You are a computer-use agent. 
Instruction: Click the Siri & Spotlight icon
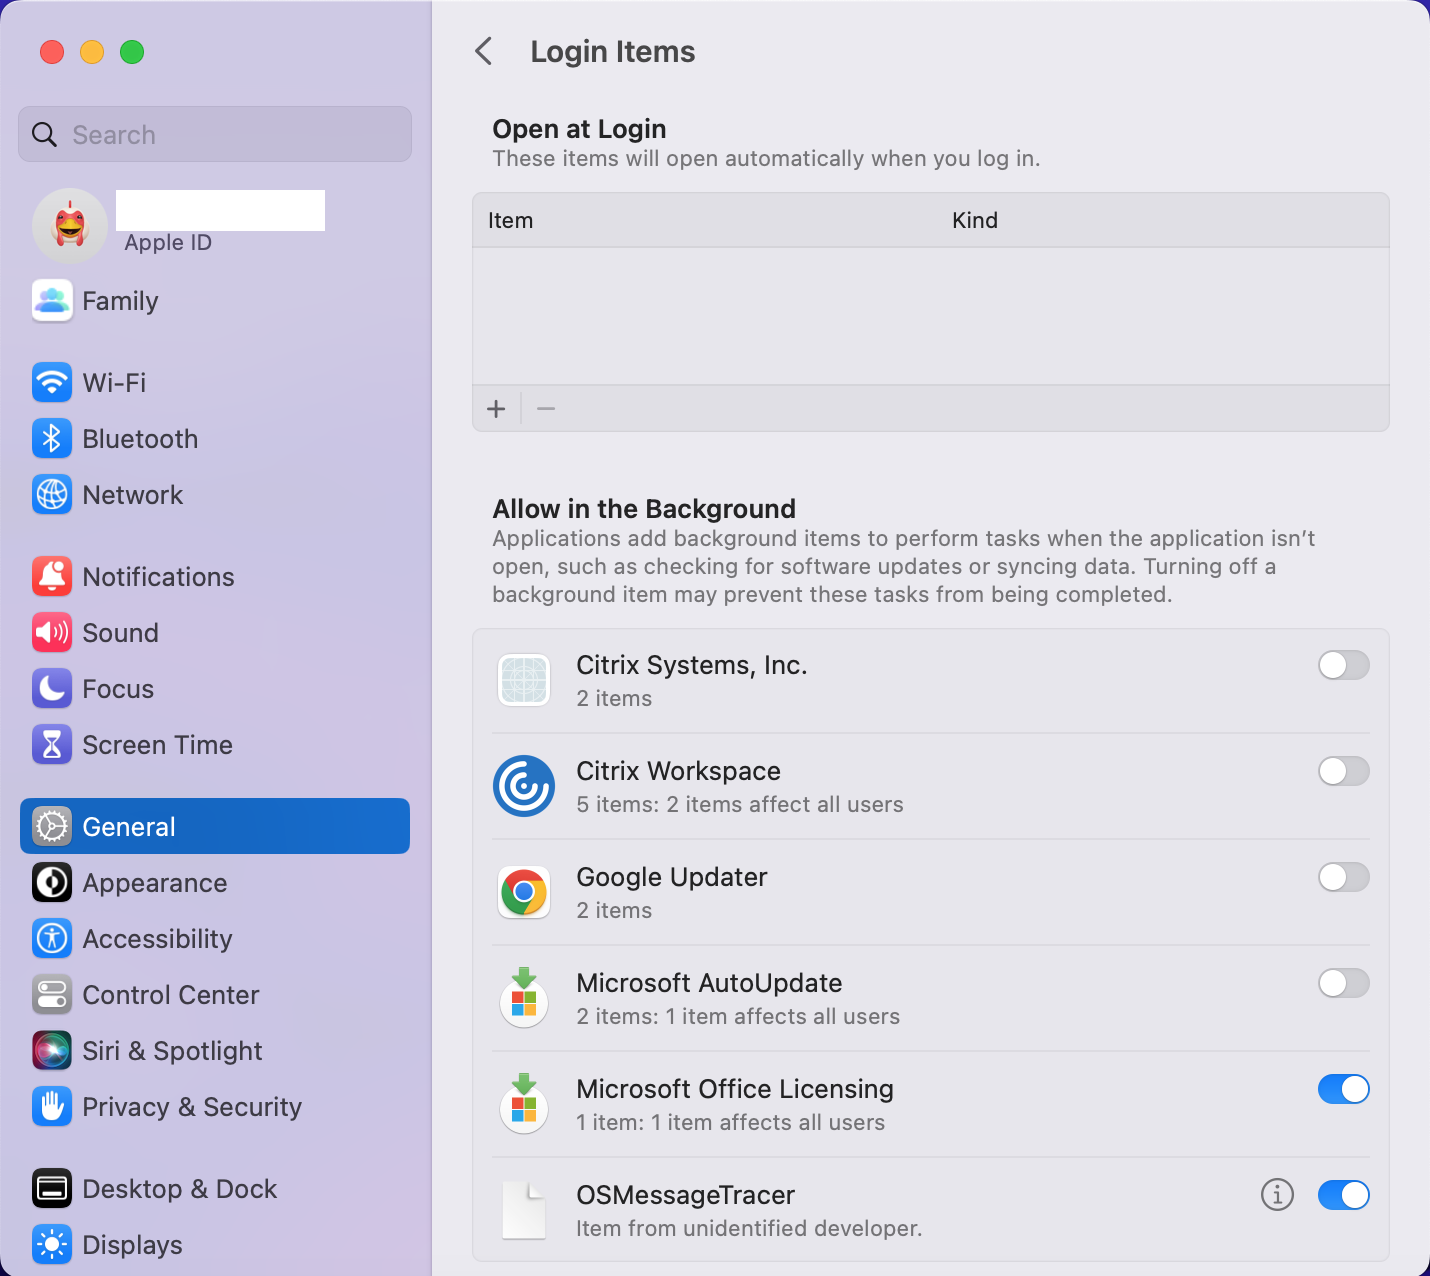click(52, 1050)
